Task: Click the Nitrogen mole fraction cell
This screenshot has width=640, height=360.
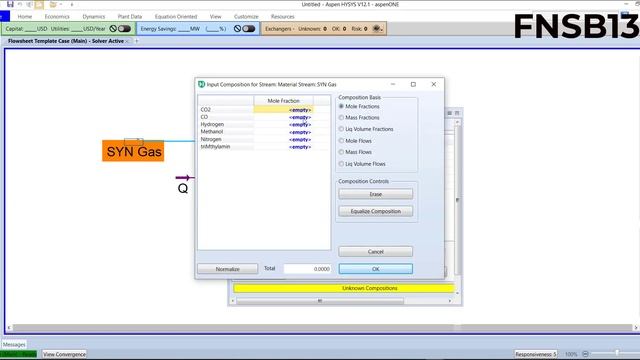Action: point(283,139)
